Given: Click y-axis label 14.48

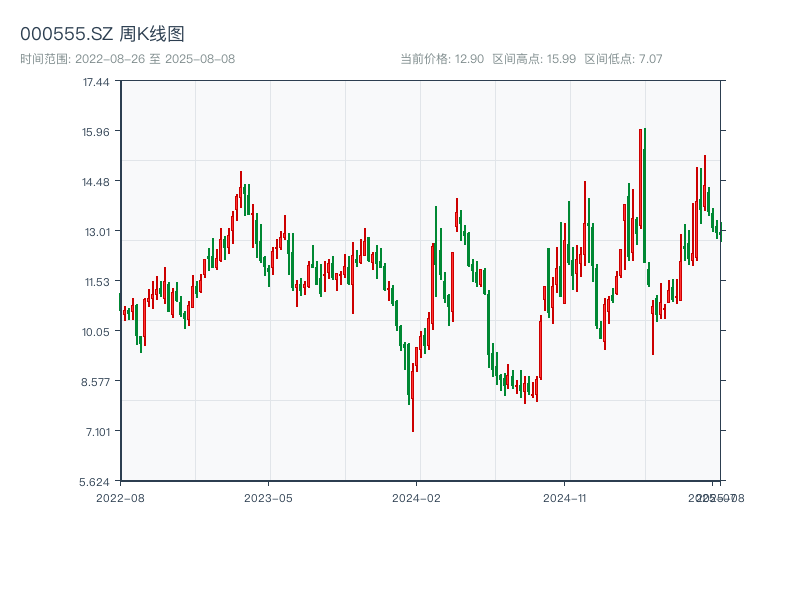Looking at the screenshot, I should (x=96, y=182).
